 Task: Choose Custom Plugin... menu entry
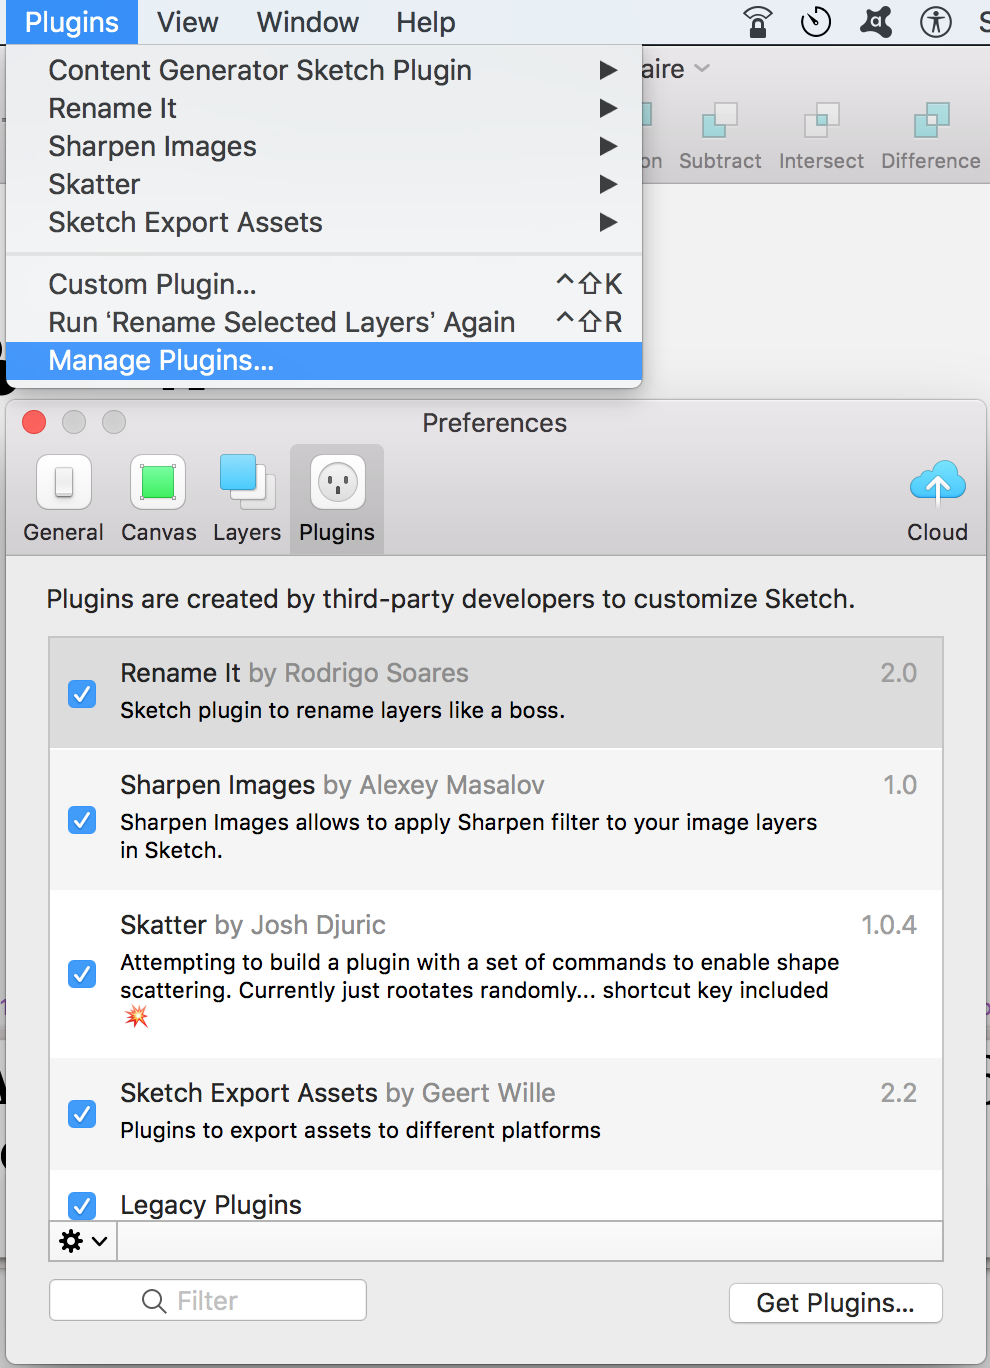coord(324,284)
